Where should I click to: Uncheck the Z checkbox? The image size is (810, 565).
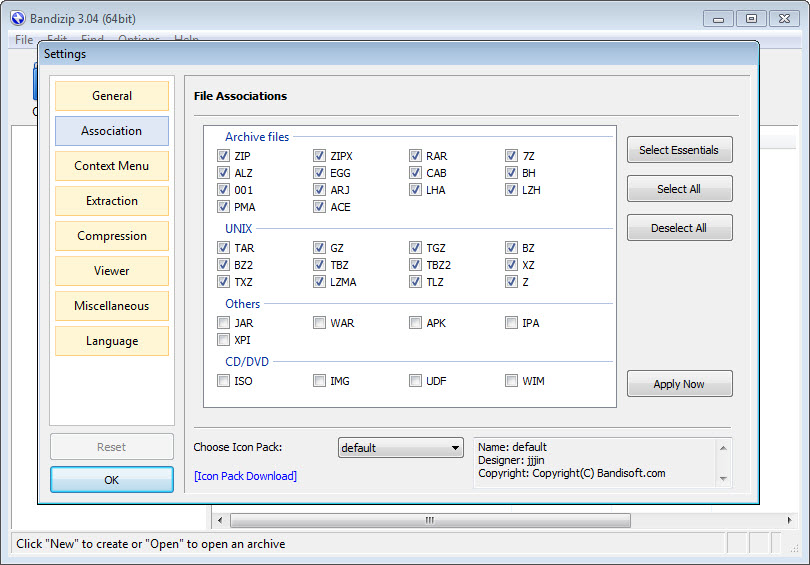pos(511,281)
